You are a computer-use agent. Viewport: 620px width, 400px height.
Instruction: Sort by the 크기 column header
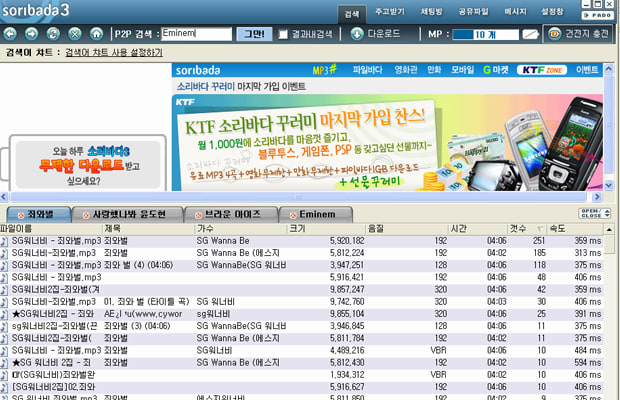coord(326,229)
